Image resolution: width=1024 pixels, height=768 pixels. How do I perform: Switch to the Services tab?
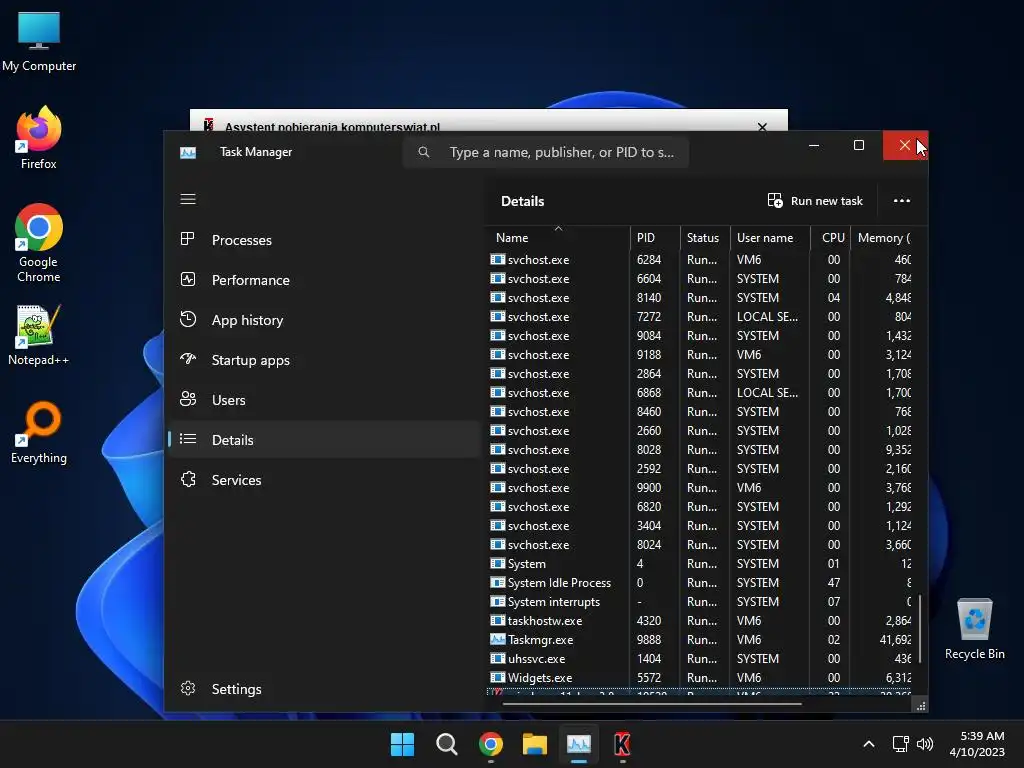325,480
